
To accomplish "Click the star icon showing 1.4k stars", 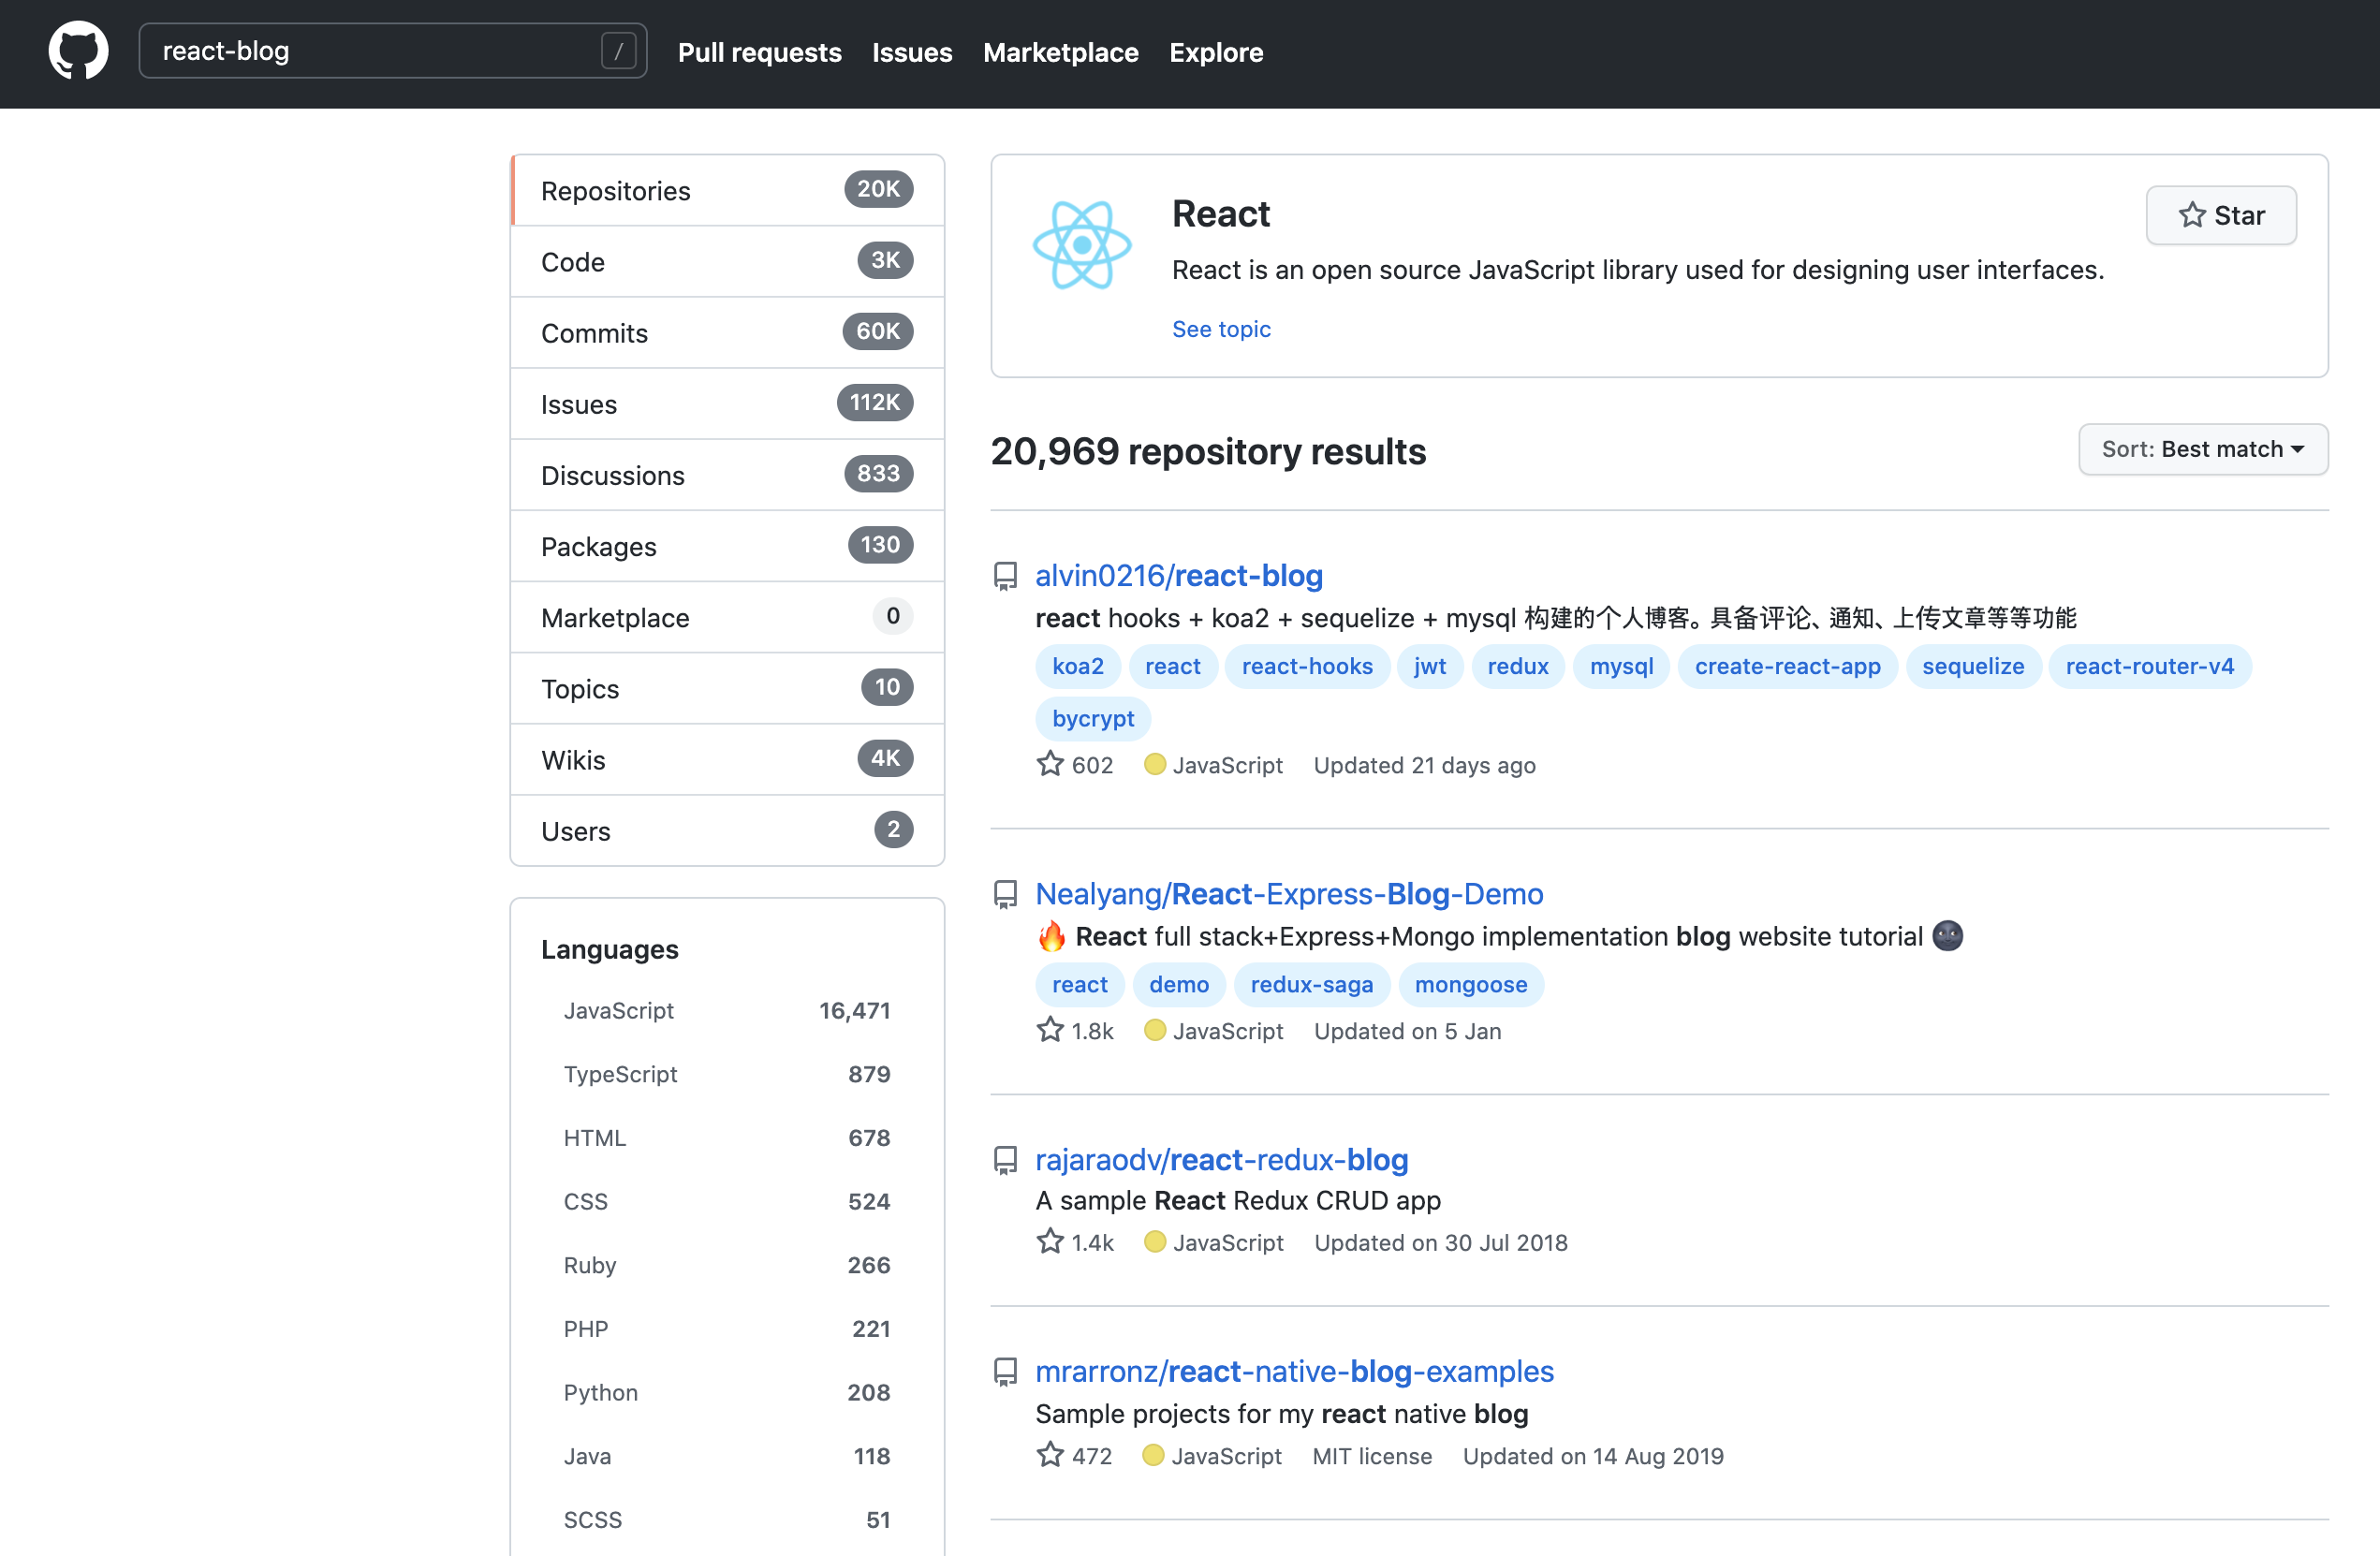I will [1050, 1242].
